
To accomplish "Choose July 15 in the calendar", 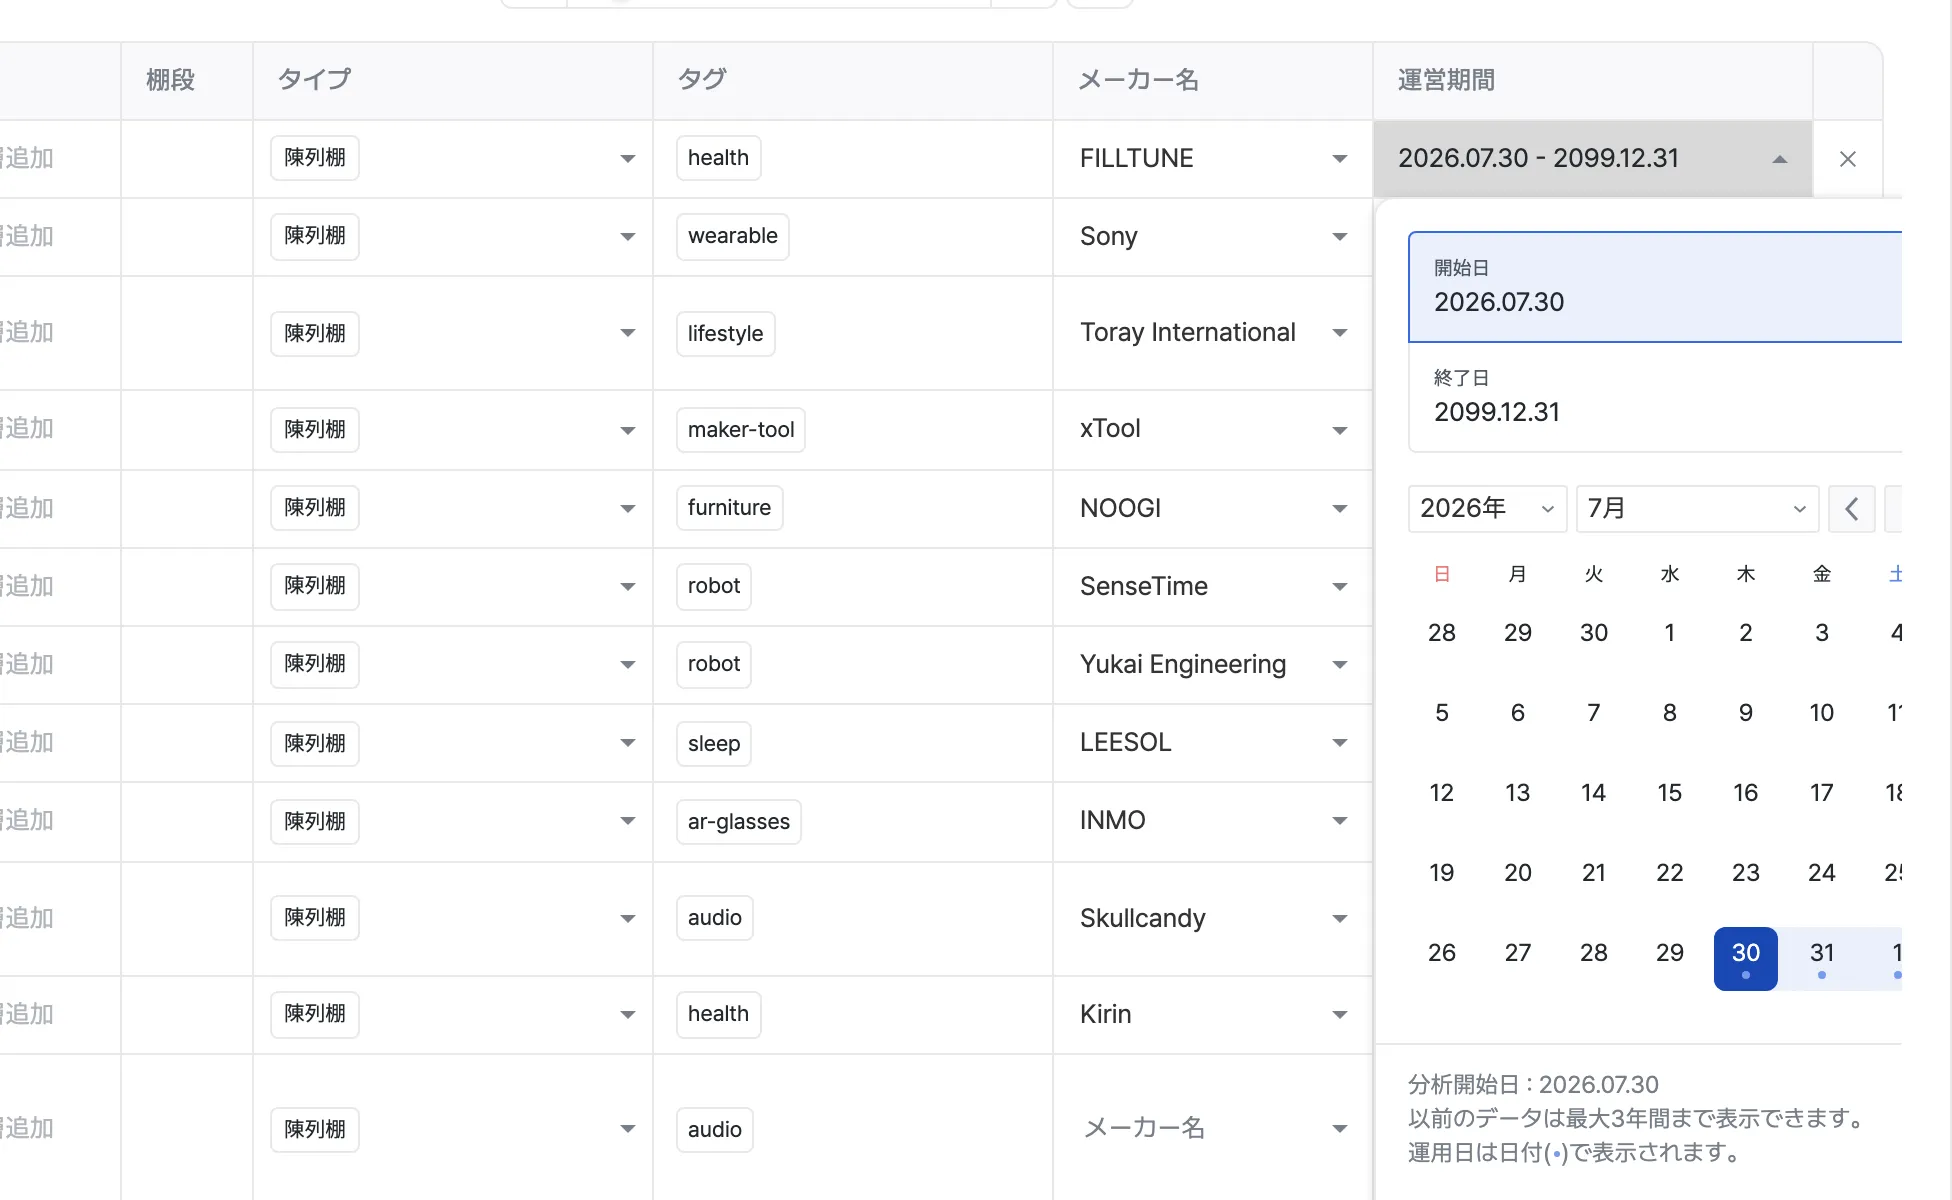I will click(x=1670, y=793).
